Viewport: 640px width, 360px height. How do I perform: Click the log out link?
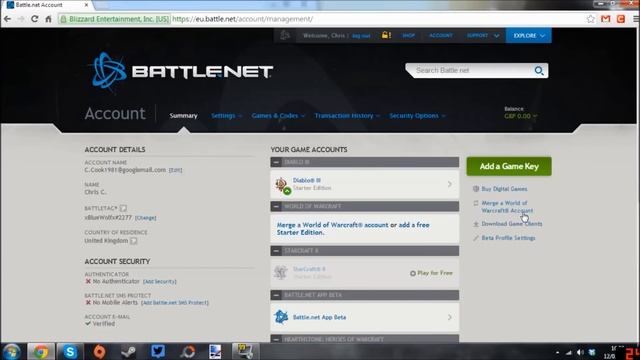(x=361, y=36)
